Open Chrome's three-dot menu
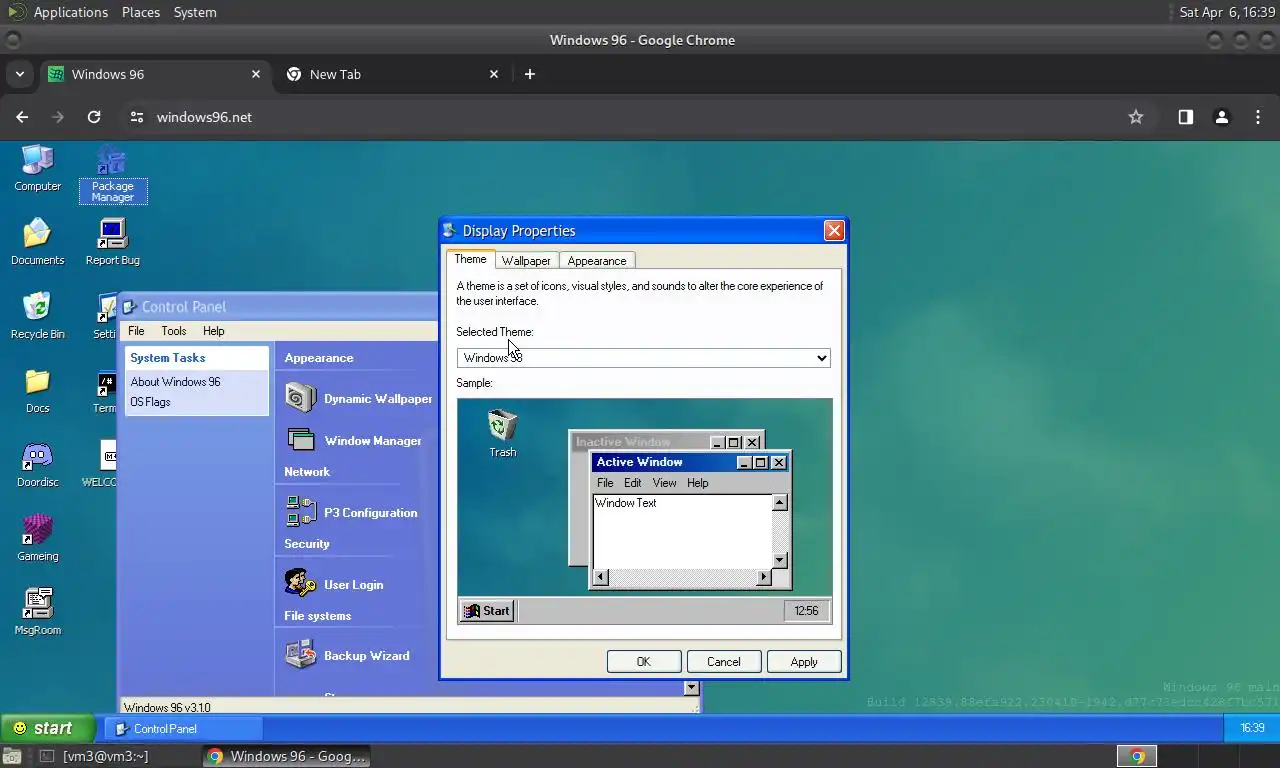 tap(1258, 117)
